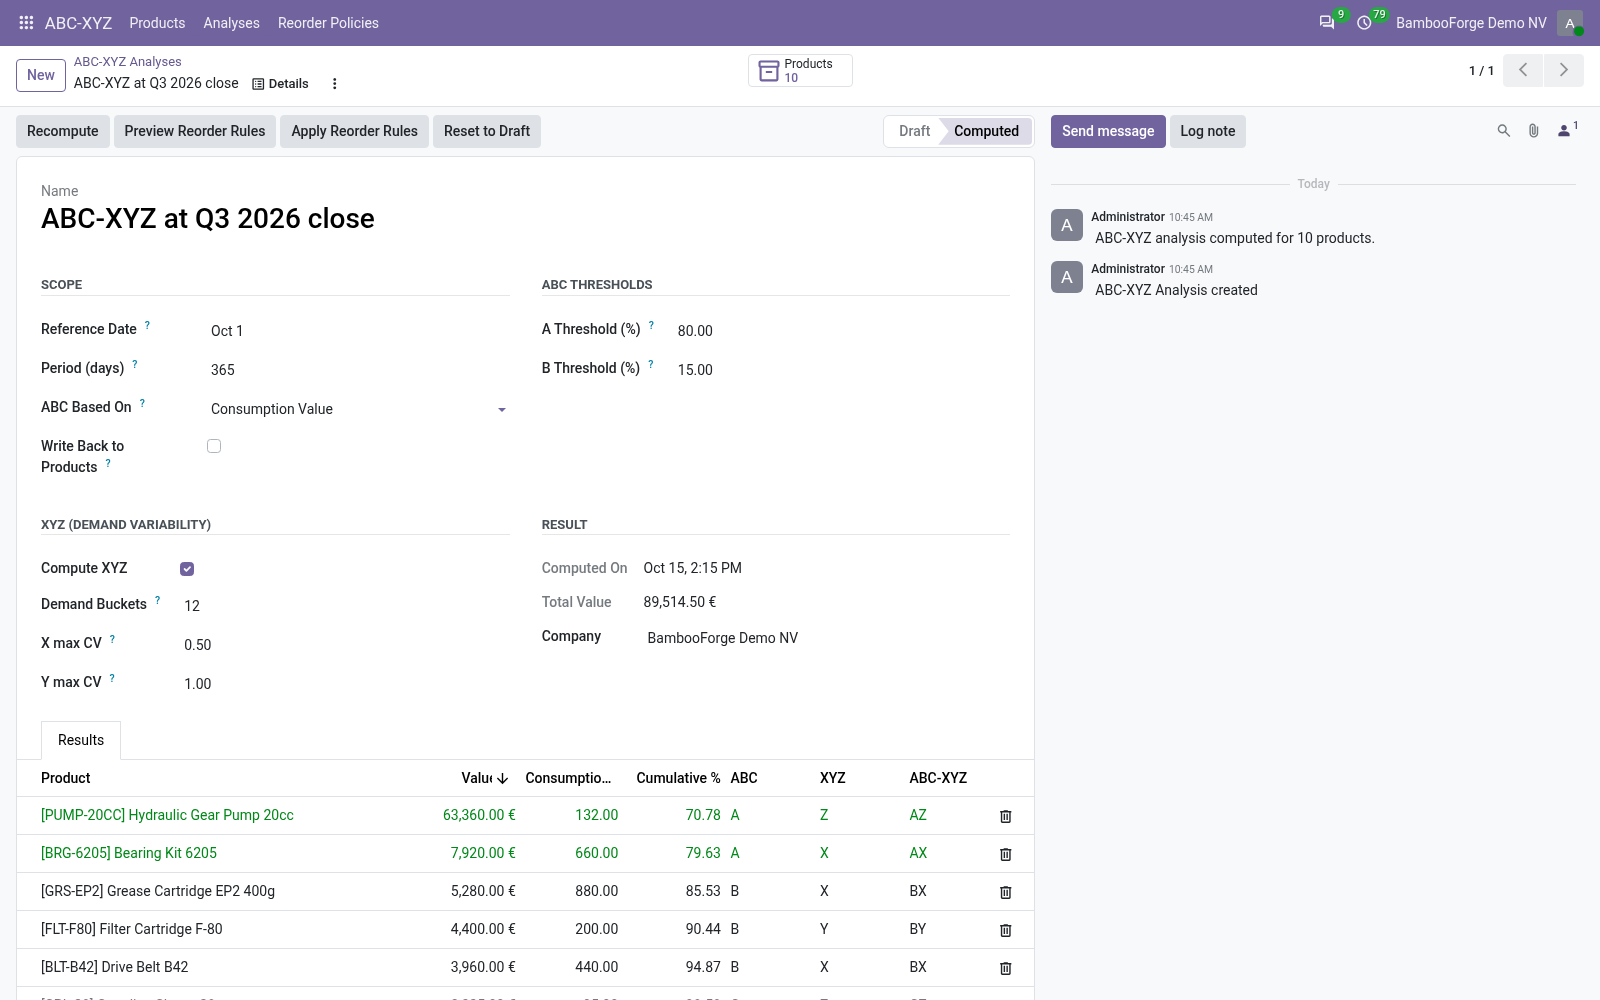Go to the next record arrow
Image resolution: width=1600 pixels, height=1000 pixels.
(x=1564, y=70)
